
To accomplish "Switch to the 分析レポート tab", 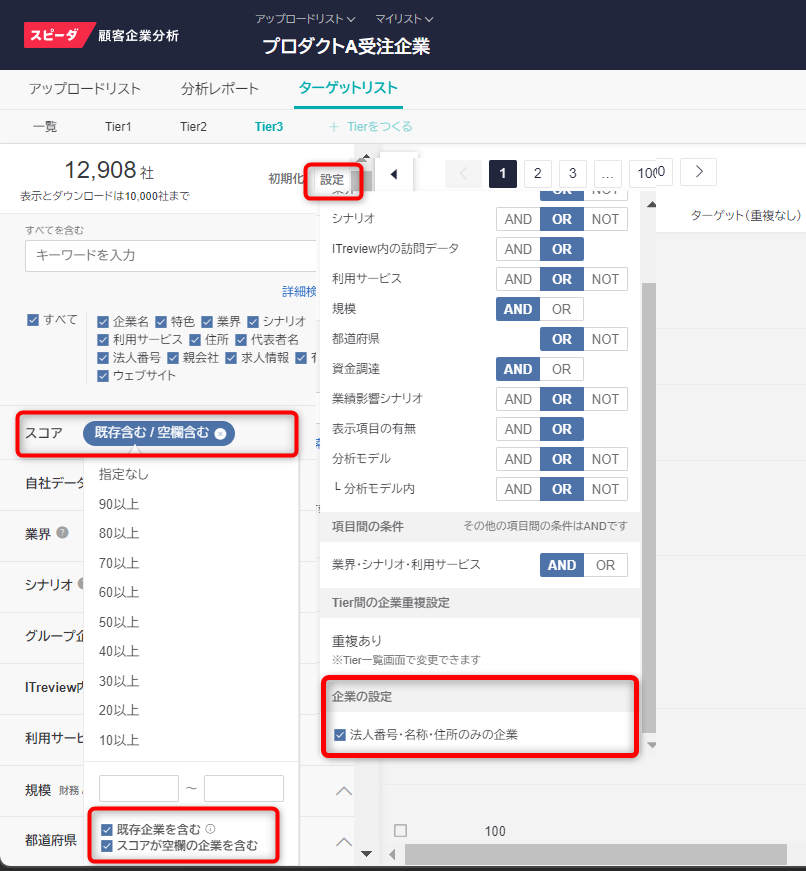I will [x=220, y=89].
